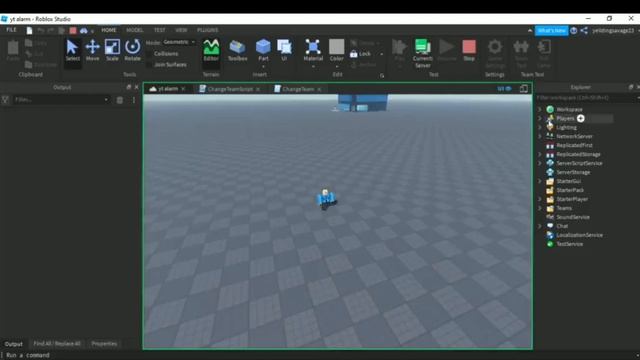The image size is (640, 360).
Task: Switch to the ChangeTeamScript document tab
Action: tap(230, 89)
